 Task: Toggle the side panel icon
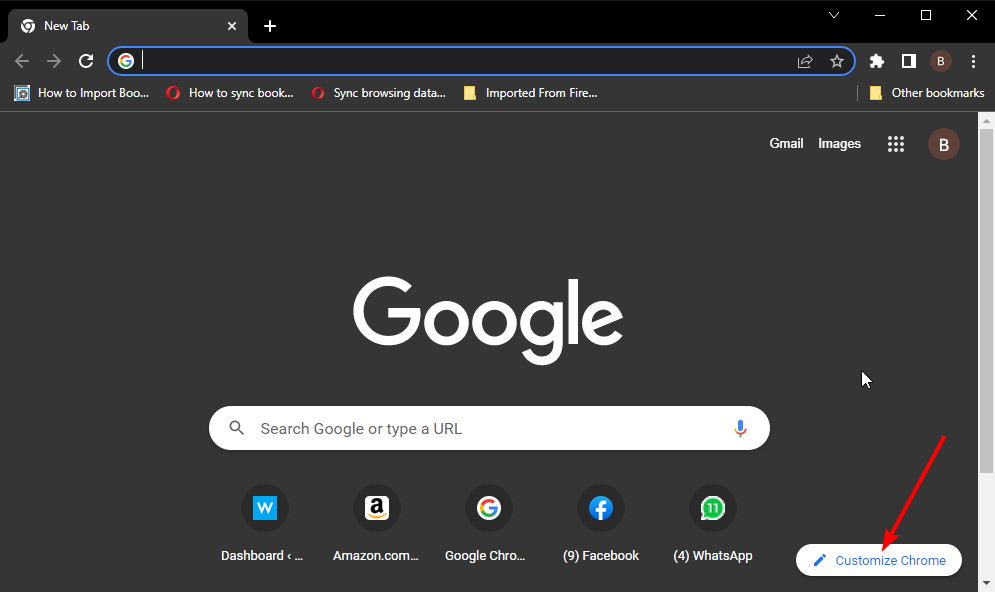[x=909, y=61]
